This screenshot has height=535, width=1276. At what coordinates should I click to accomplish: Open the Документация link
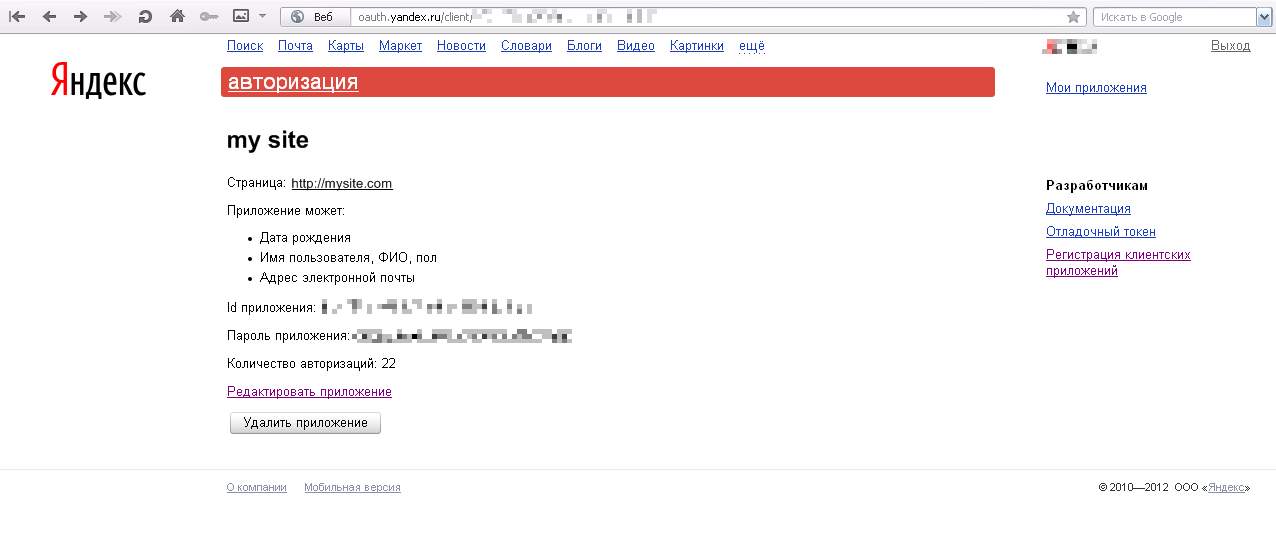tap(1088, 209)
